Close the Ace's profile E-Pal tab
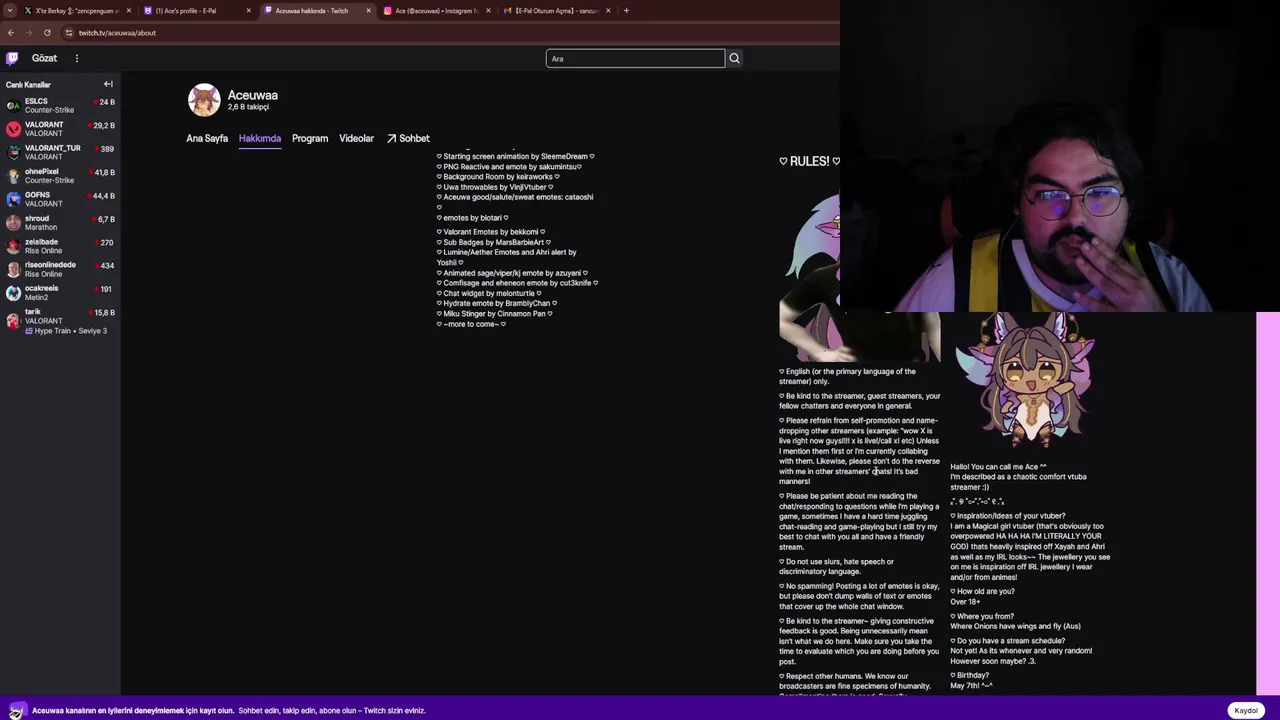The image size is (1280, 720). pos(248,11)
